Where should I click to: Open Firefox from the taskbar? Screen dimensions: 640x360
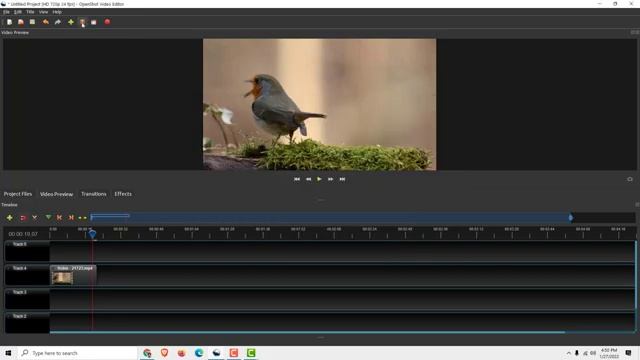[x=182, y=353]
